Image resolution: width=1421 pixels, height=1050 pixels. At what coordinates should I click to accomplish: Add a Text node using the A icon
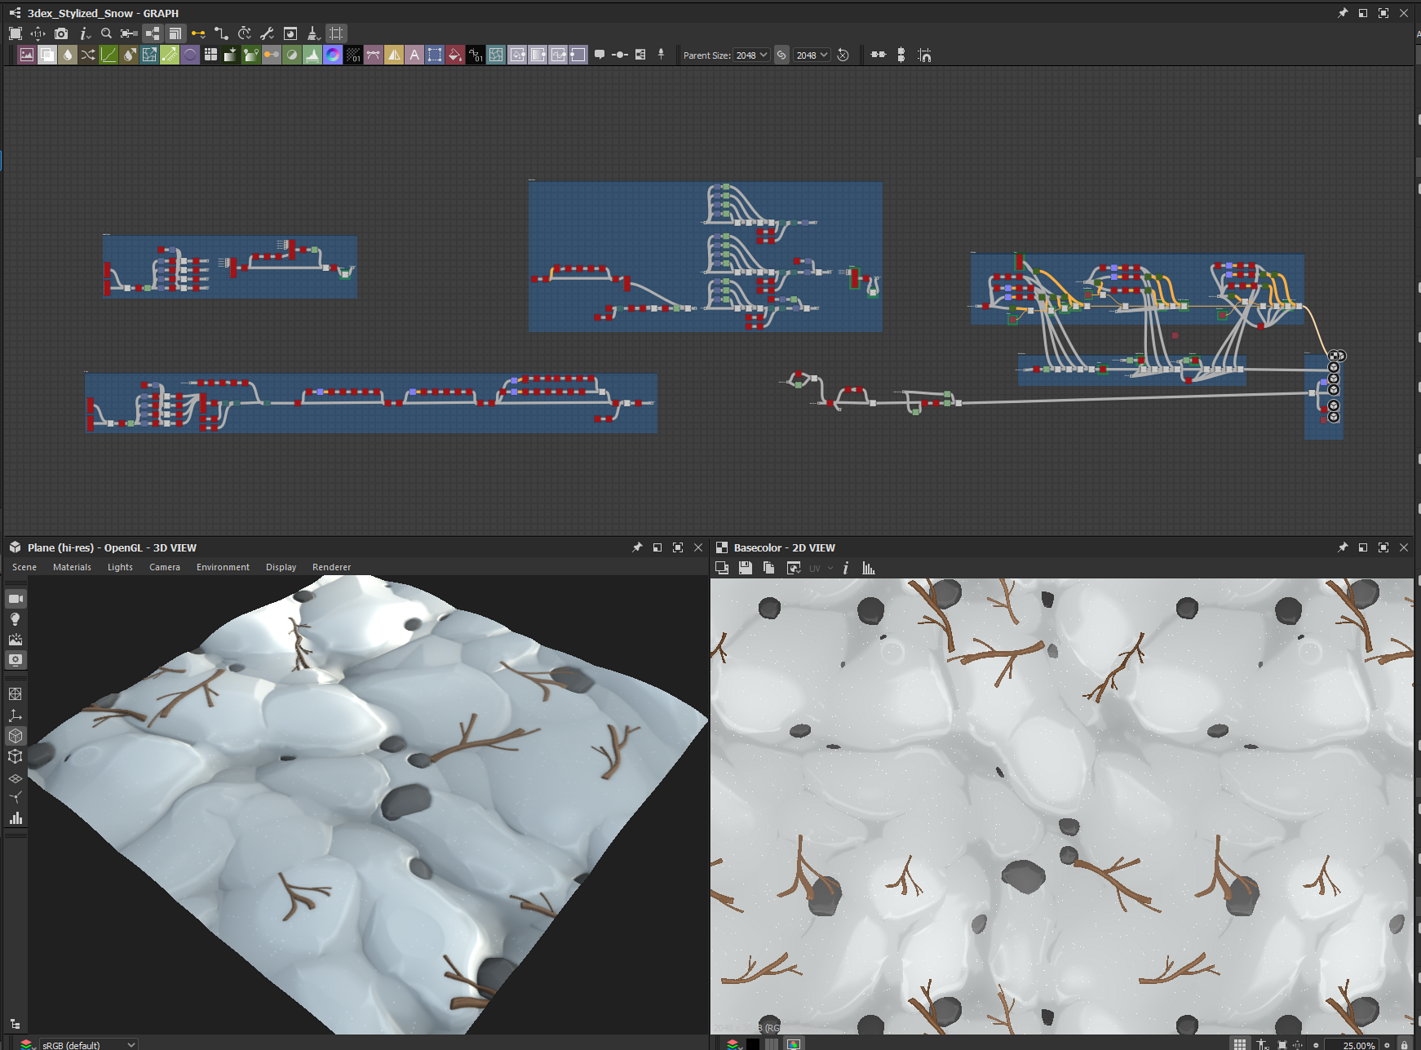[x=414, y=56]
